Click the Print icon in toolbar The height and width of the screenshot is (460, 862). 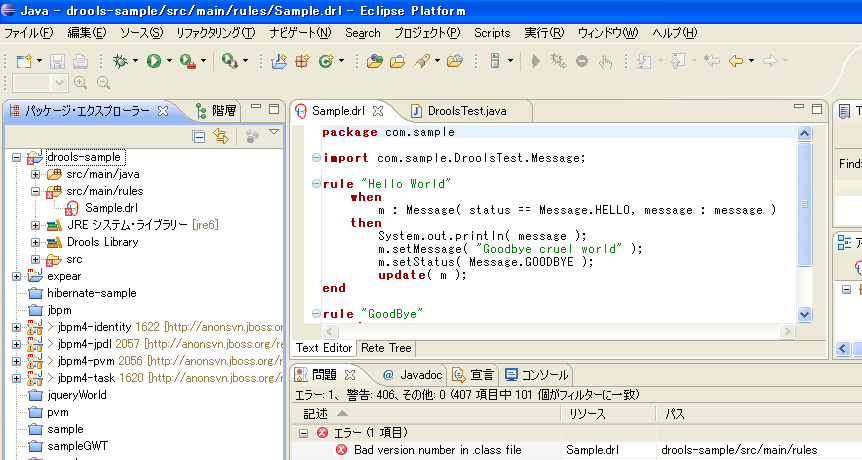tap(78, 61)
